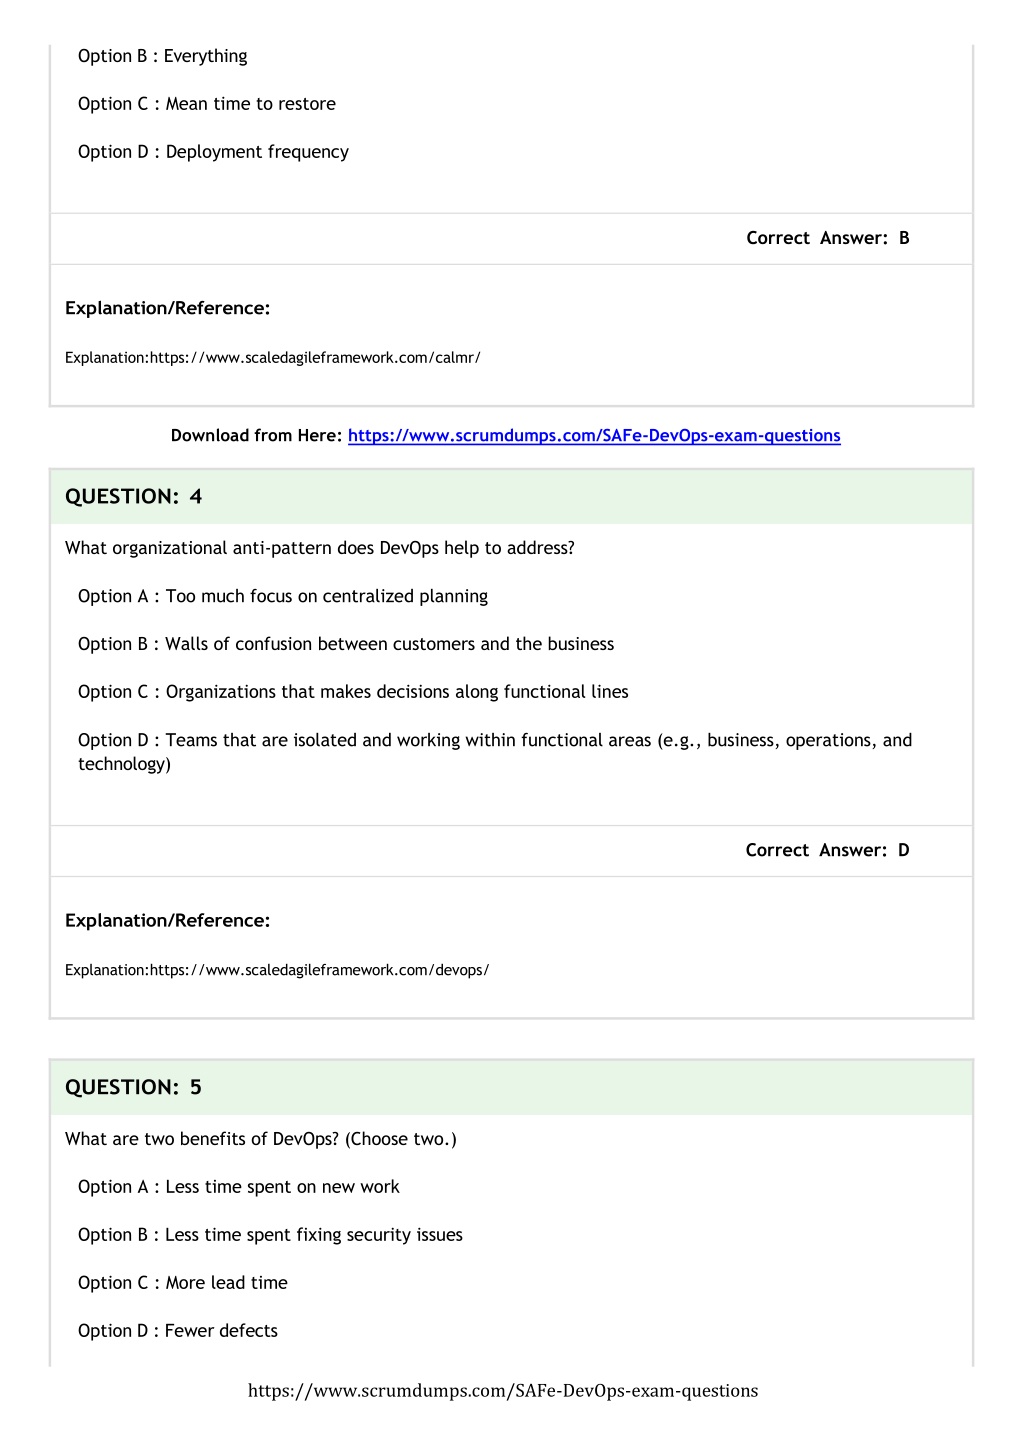Click the devops explanation URL text
The width and height of the screenshot is (1024, 1447).
(x=319, y=970)
